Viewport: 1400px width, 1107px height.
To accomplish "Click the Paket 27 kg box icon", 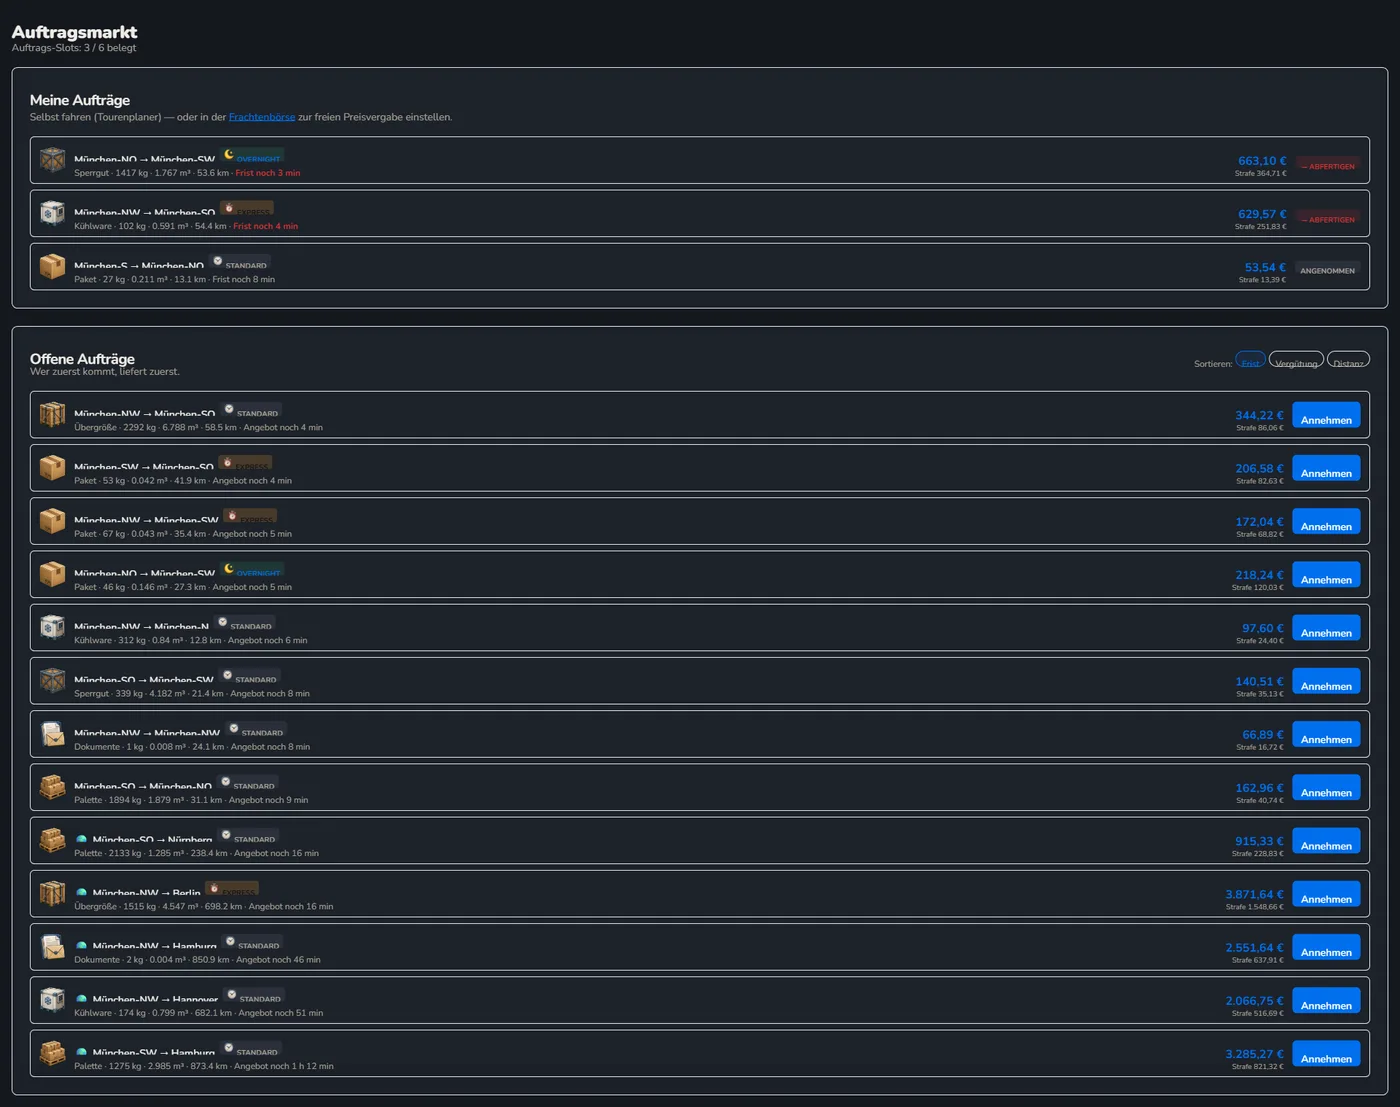I will click(52, 266).
